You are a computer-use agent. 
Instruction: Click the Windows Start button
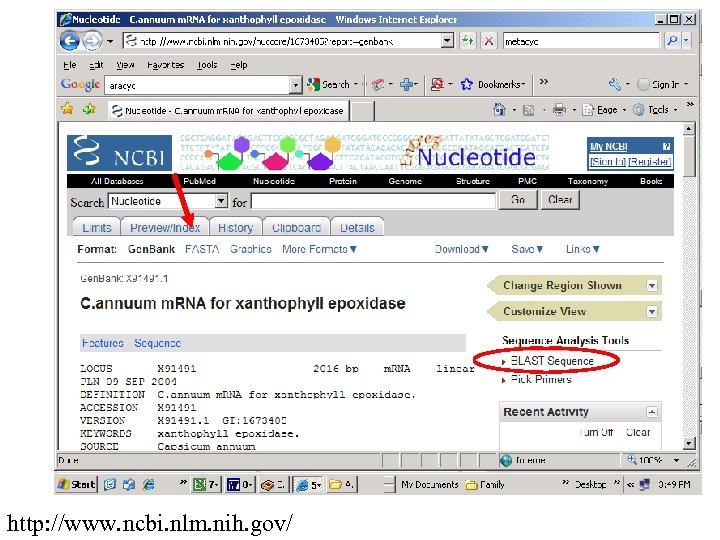coord(77,484)
